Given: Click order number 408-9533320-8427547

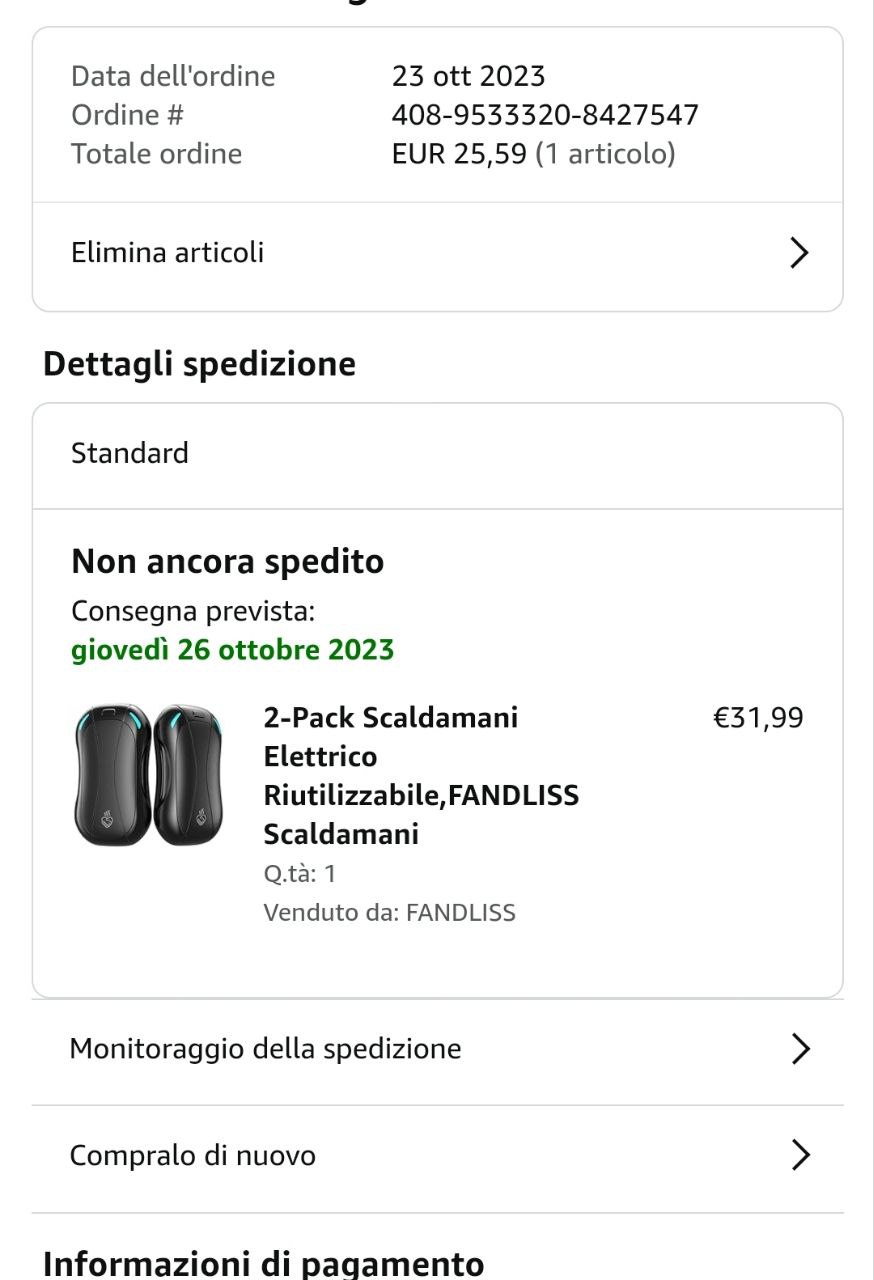Looking at the screenshot, I should (x=545, y=115).
